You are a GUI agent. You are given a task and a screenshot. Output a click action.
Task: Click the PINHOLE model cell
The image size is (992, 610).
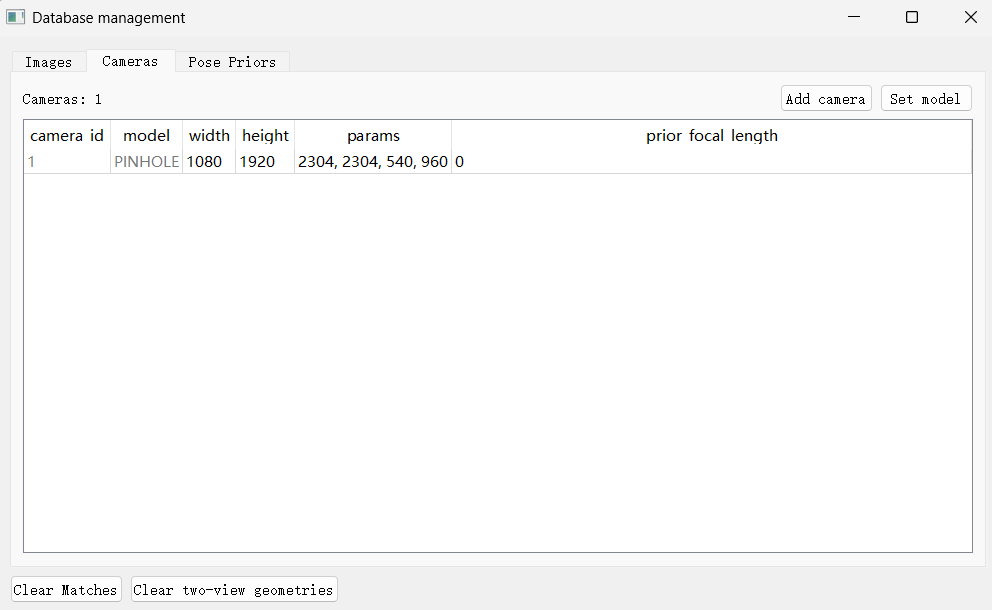point(146,161)
